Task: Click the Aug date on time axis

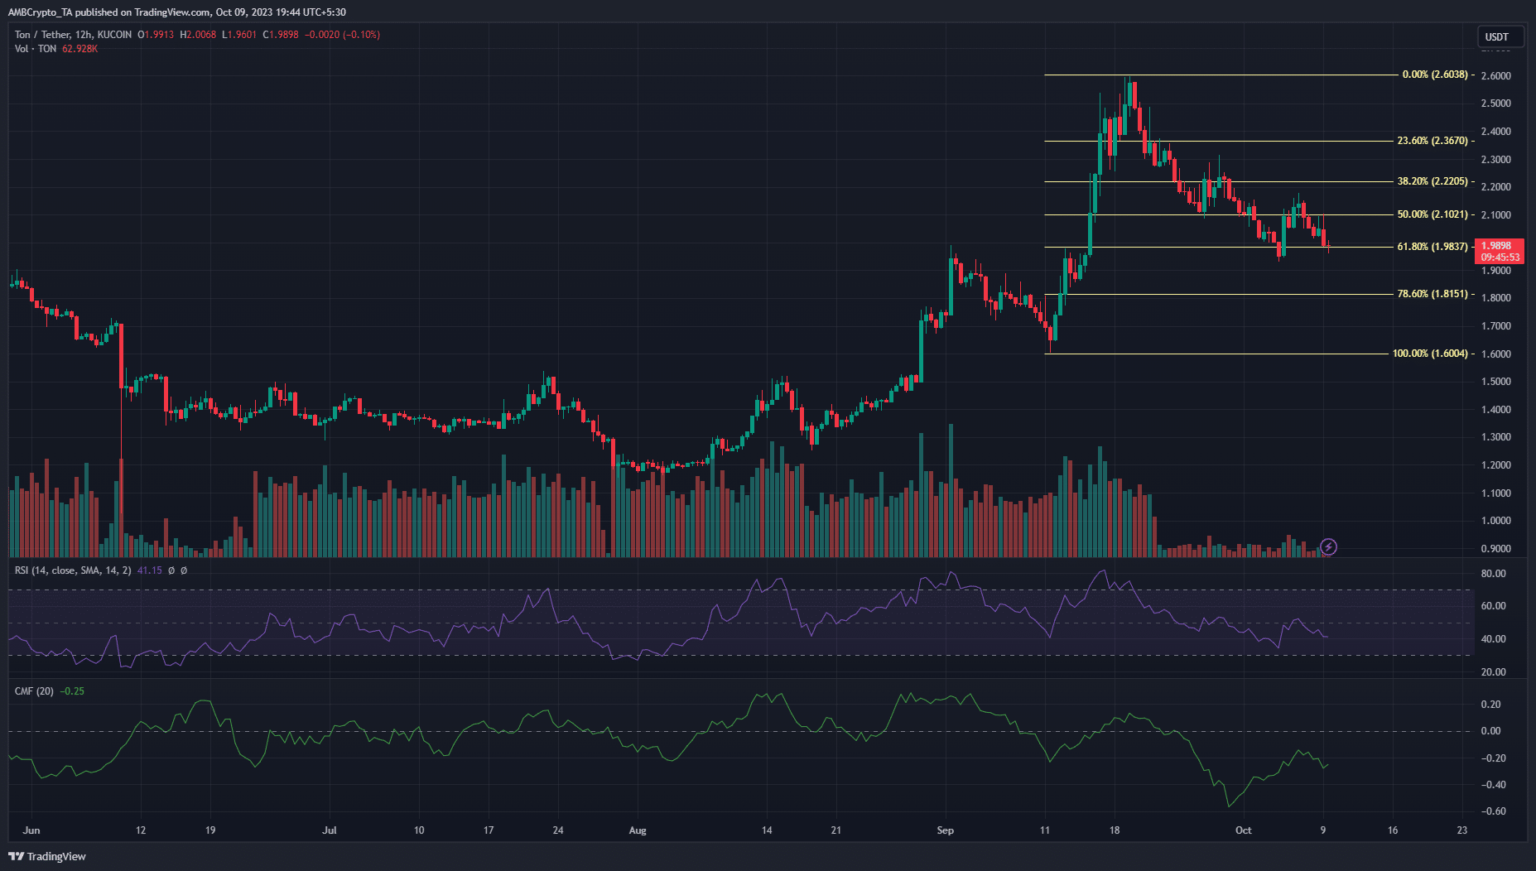Action: 638,830
